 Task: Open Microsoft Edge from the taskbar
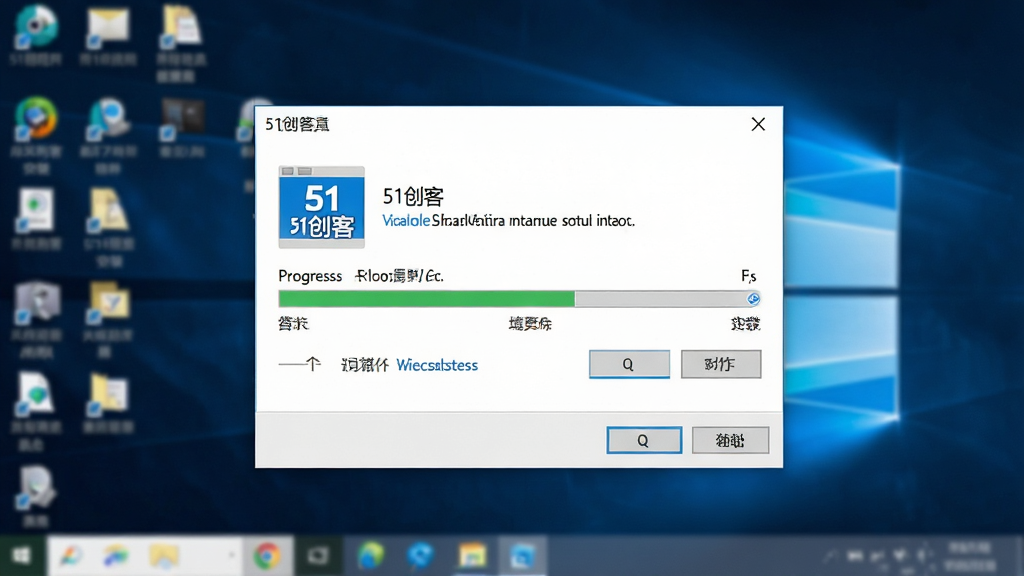(x=370, y=556)
